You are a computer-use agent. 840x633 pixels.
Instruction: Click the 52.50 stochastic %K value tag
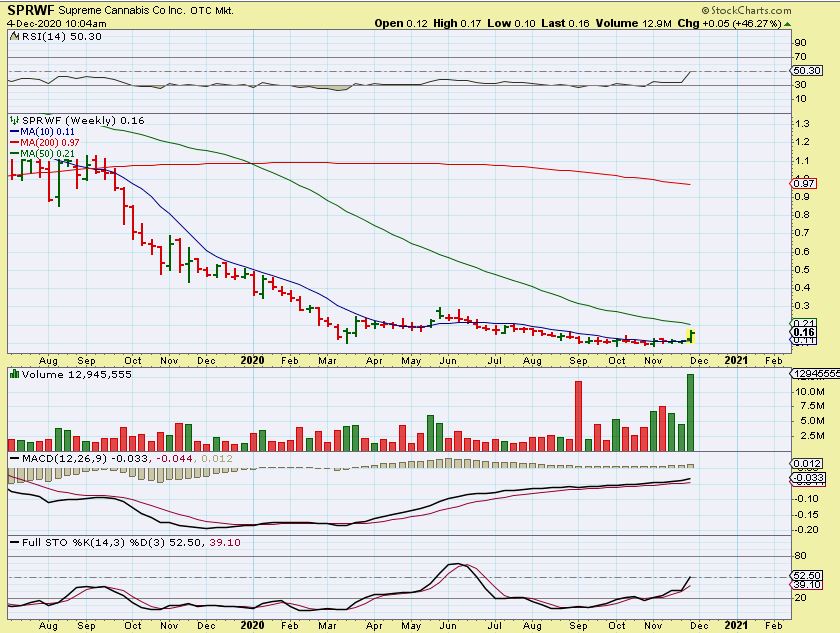pos(807,576)
